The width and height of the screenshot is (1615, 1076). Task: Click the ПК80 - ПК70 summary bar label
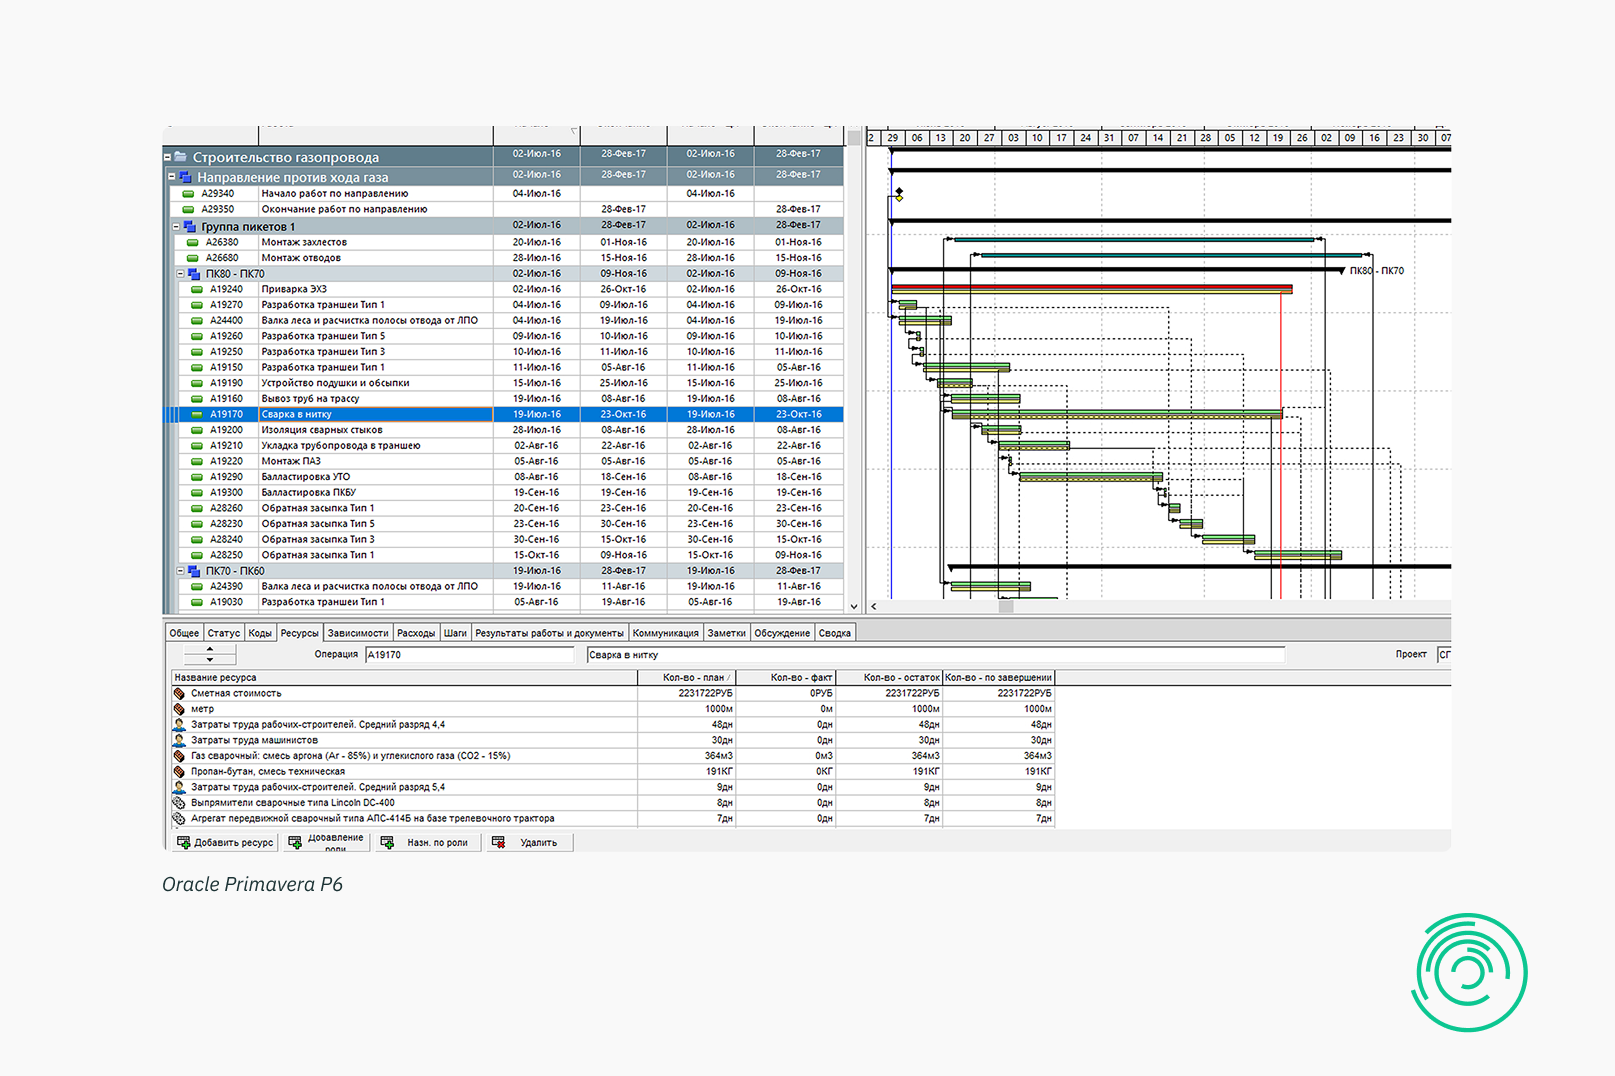[1377, 271]
